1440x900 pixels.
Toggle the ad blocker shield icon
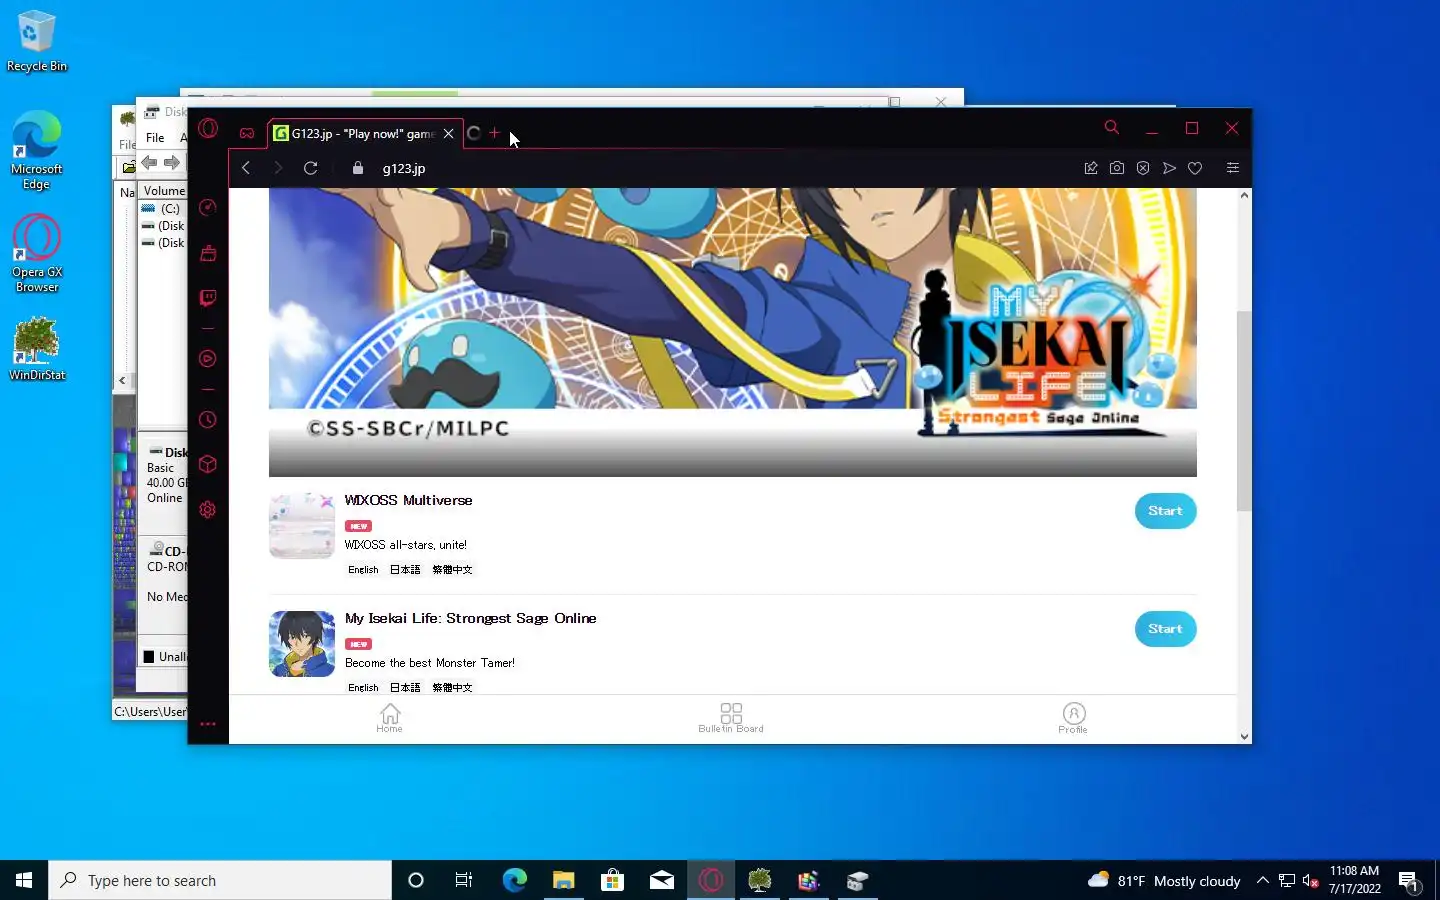point(1143,168)
